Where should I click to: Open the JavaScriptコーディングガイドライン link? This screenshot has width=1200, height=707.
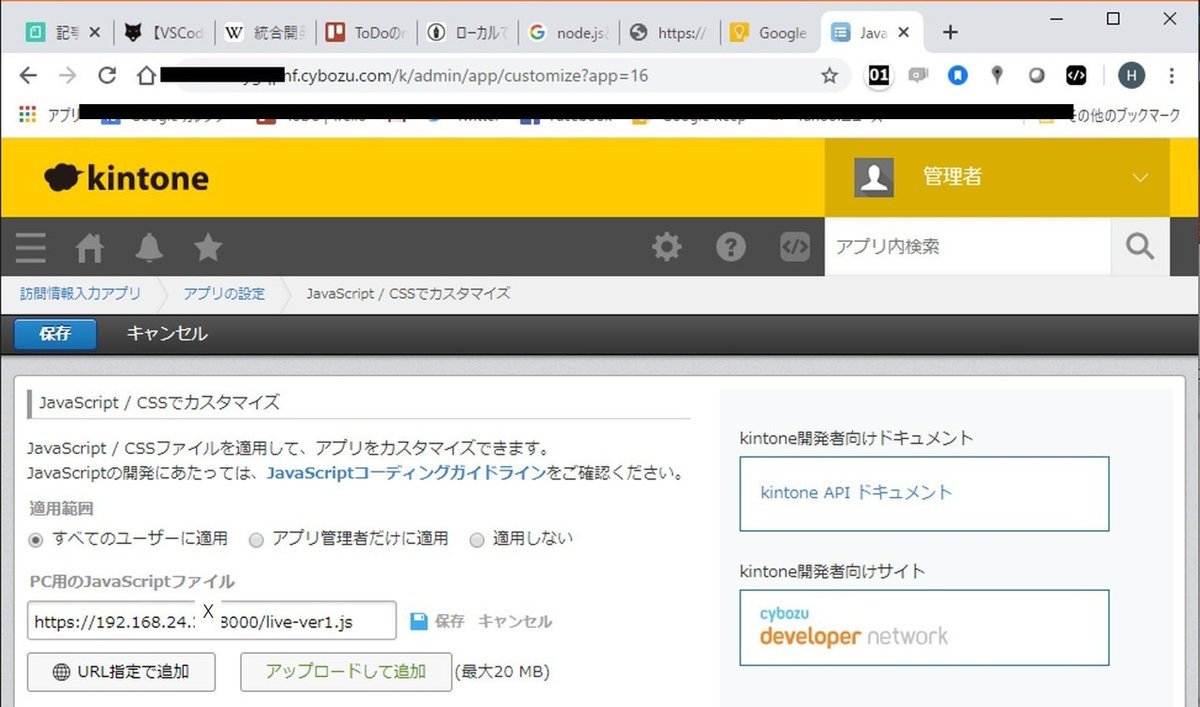(x=403, y=473)
